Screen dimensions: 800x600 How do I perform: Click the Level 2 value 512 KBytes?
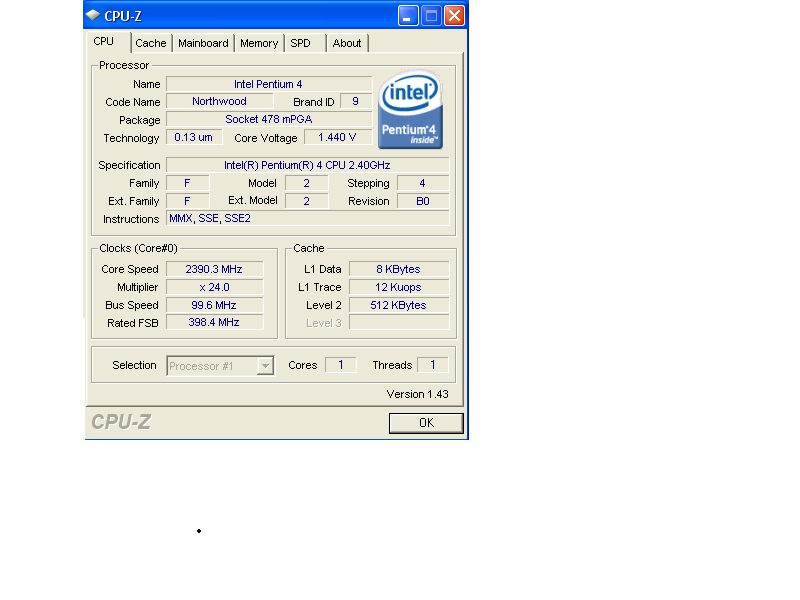(399, 305)
